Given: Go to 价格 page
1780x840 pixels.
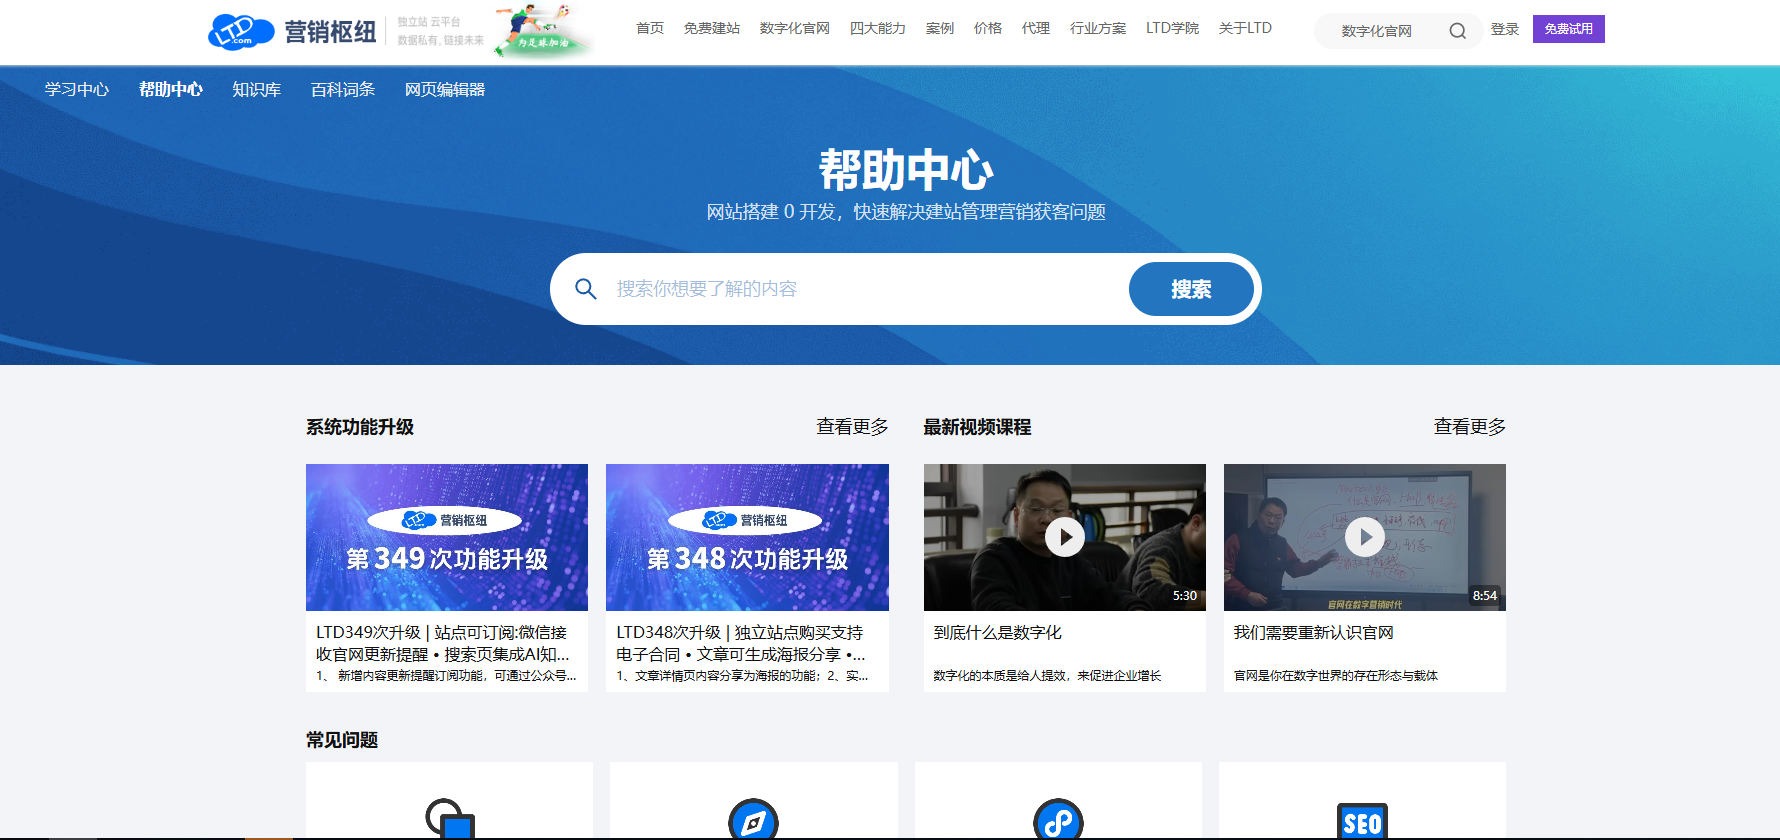Looking at the screenshot, I should pos(988,28).
